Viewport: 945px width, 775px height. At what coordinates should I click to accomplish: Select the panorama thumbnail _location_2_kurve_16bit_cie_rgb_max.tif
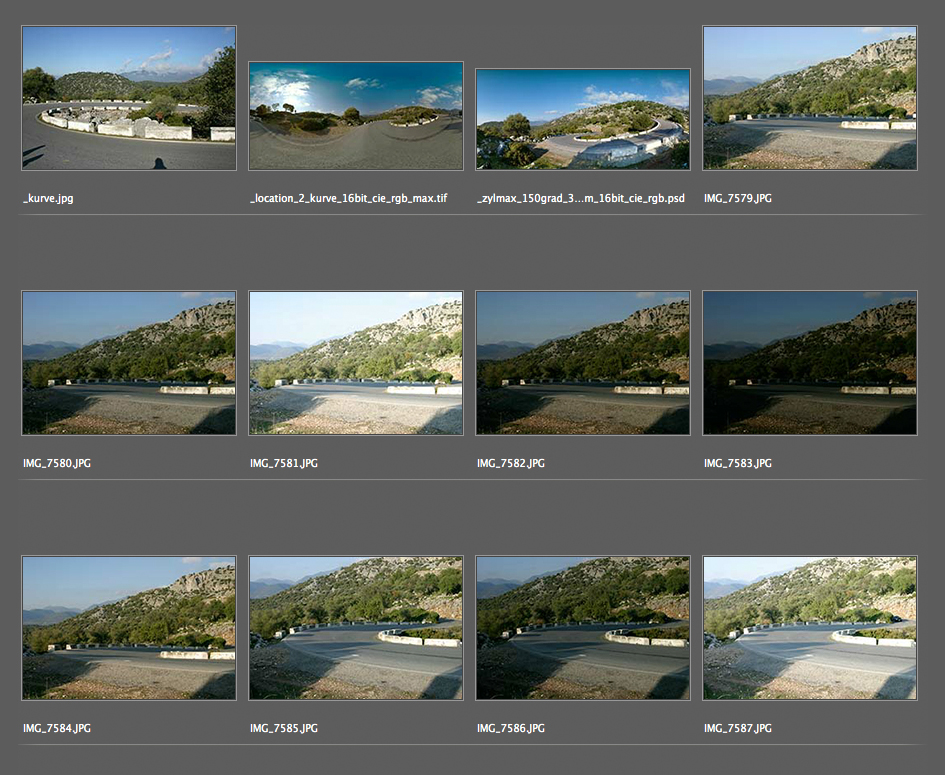[356, 116]
